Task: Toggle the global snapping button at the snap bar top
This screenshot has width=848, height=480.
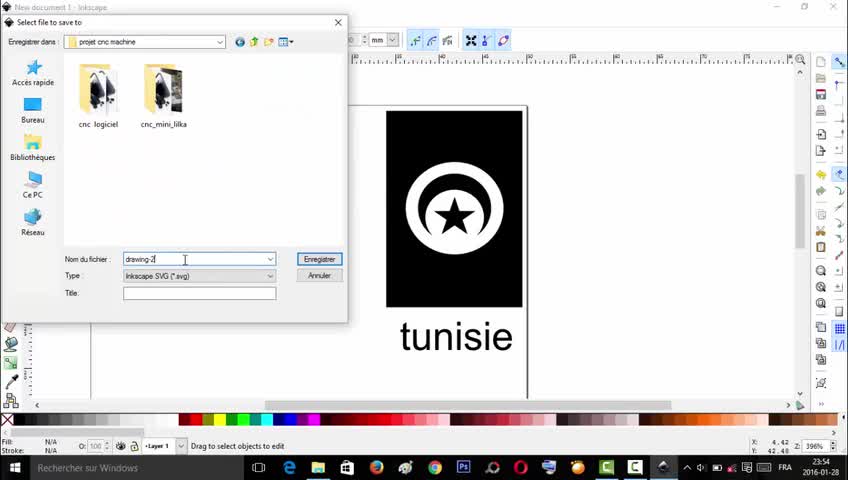Action: 839,62
